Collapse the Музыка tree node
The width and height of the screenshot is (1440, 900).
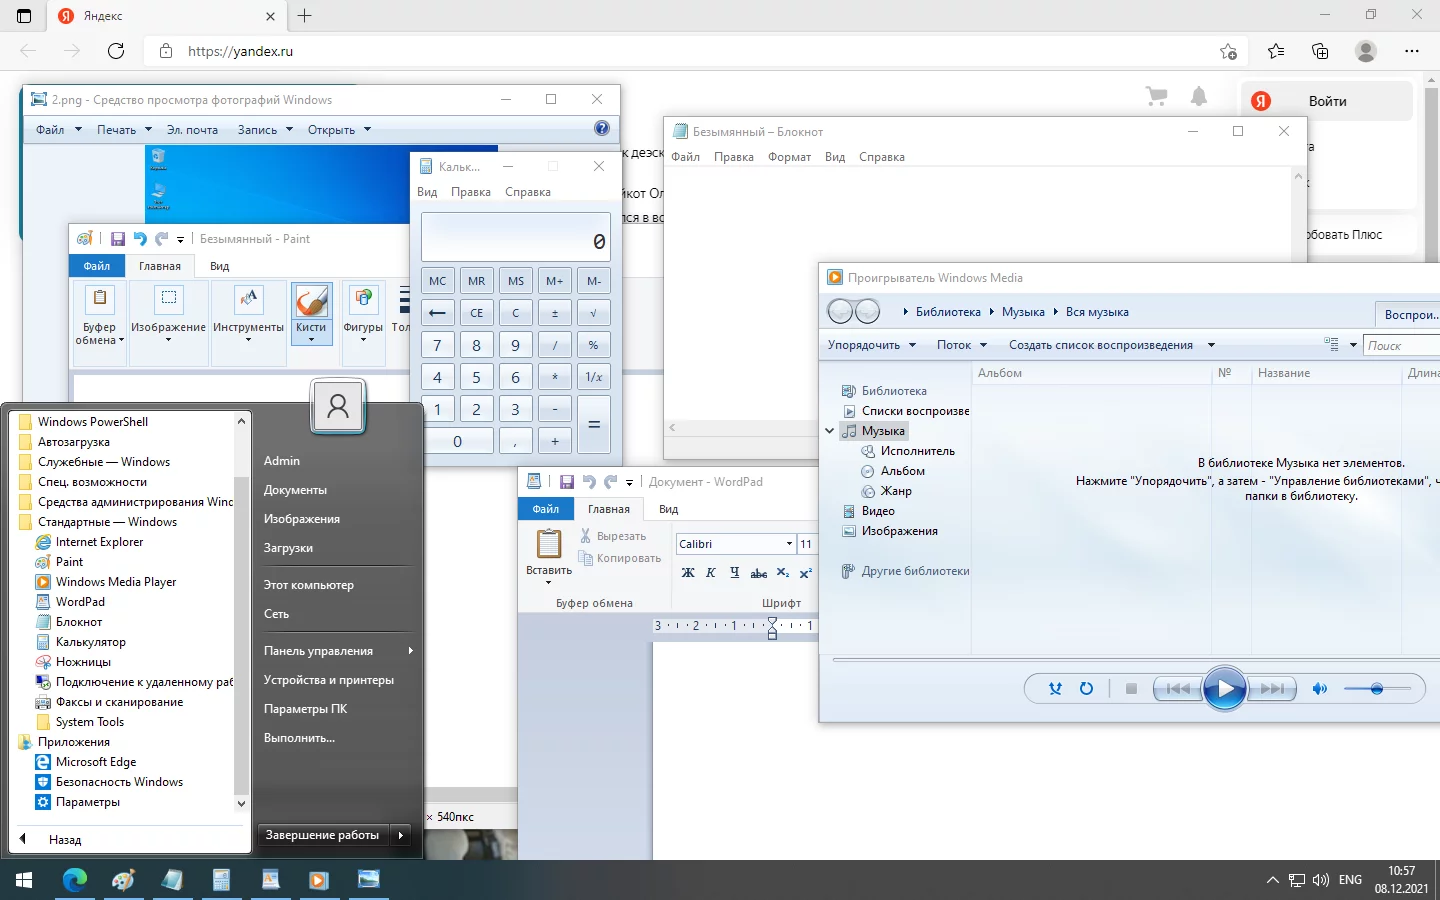point(829,431)
